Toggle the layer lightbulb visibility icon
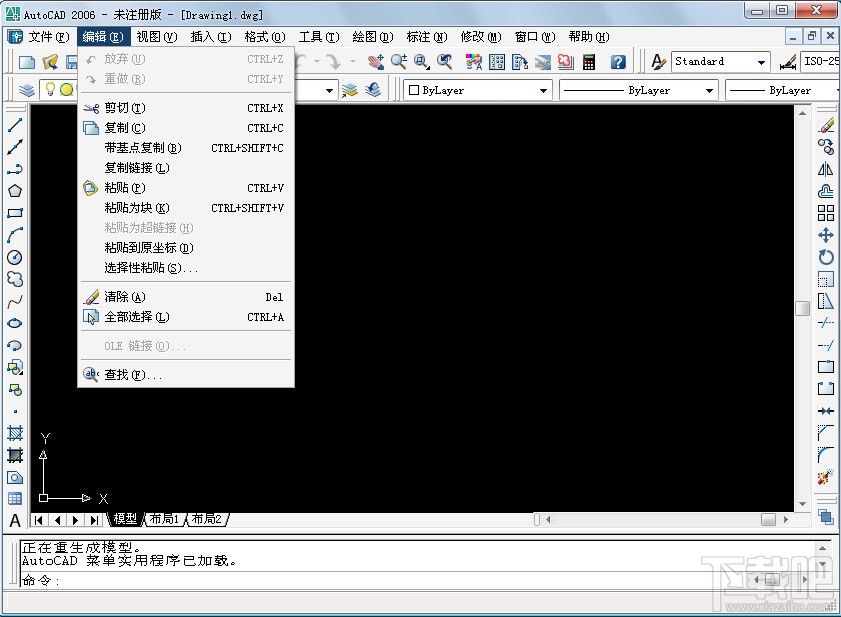 48,89
